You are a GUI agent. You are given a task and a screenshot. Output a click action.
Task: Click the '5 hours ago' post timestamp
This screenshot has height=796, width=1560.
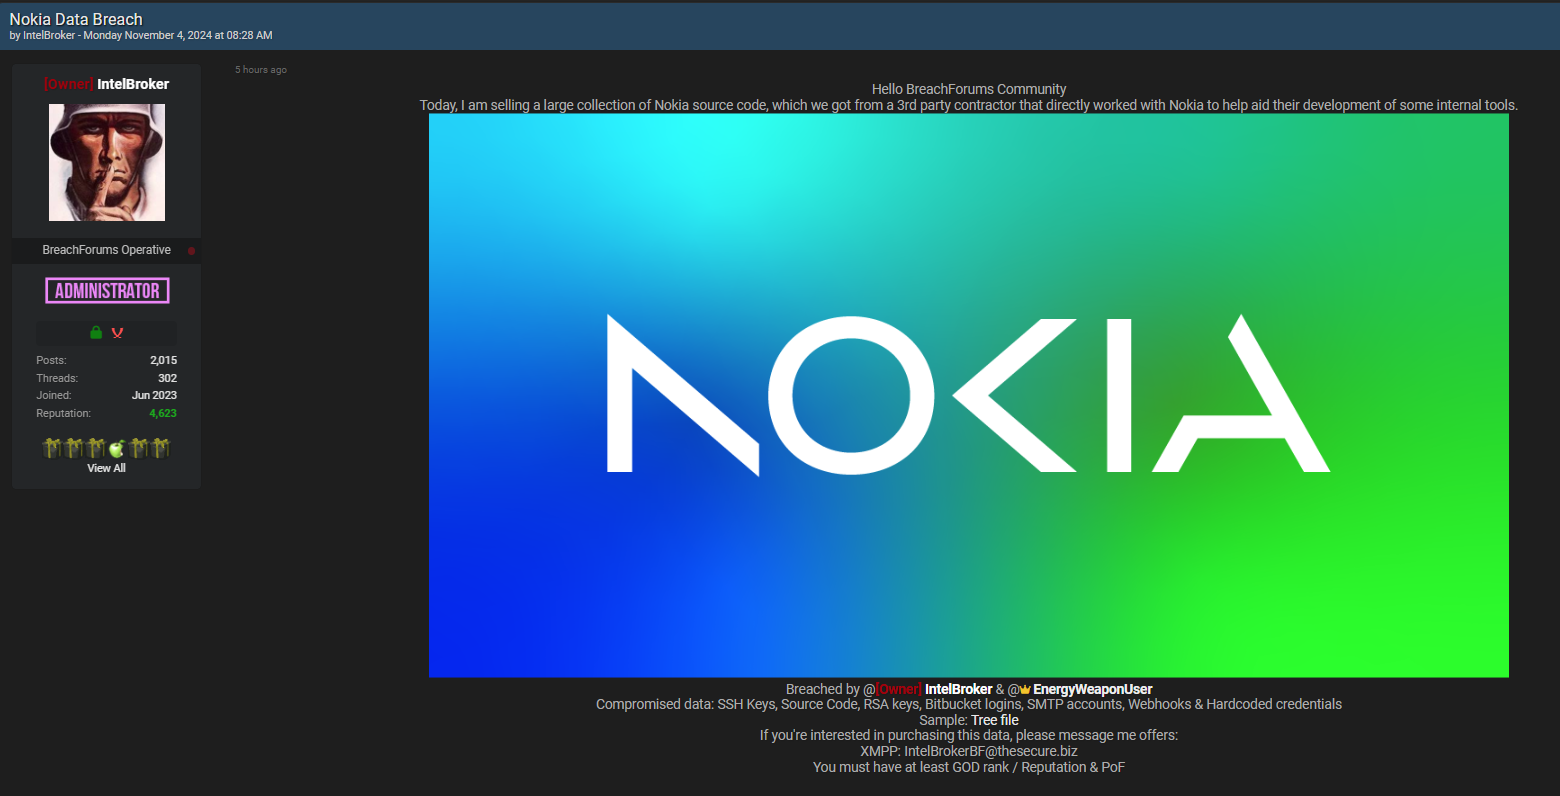pyautogui.click(x=261, y=70)
